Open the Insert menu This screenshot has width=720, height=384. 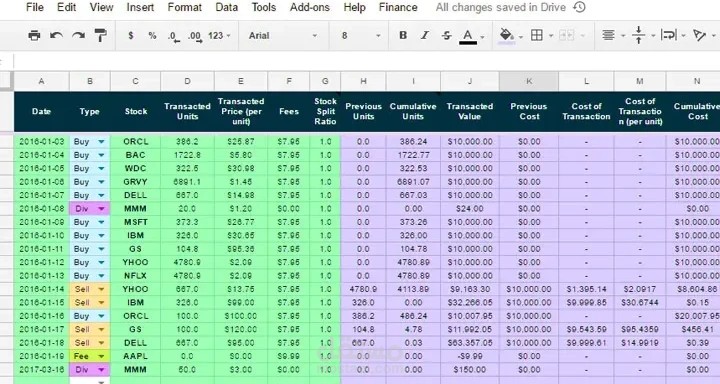141,7
